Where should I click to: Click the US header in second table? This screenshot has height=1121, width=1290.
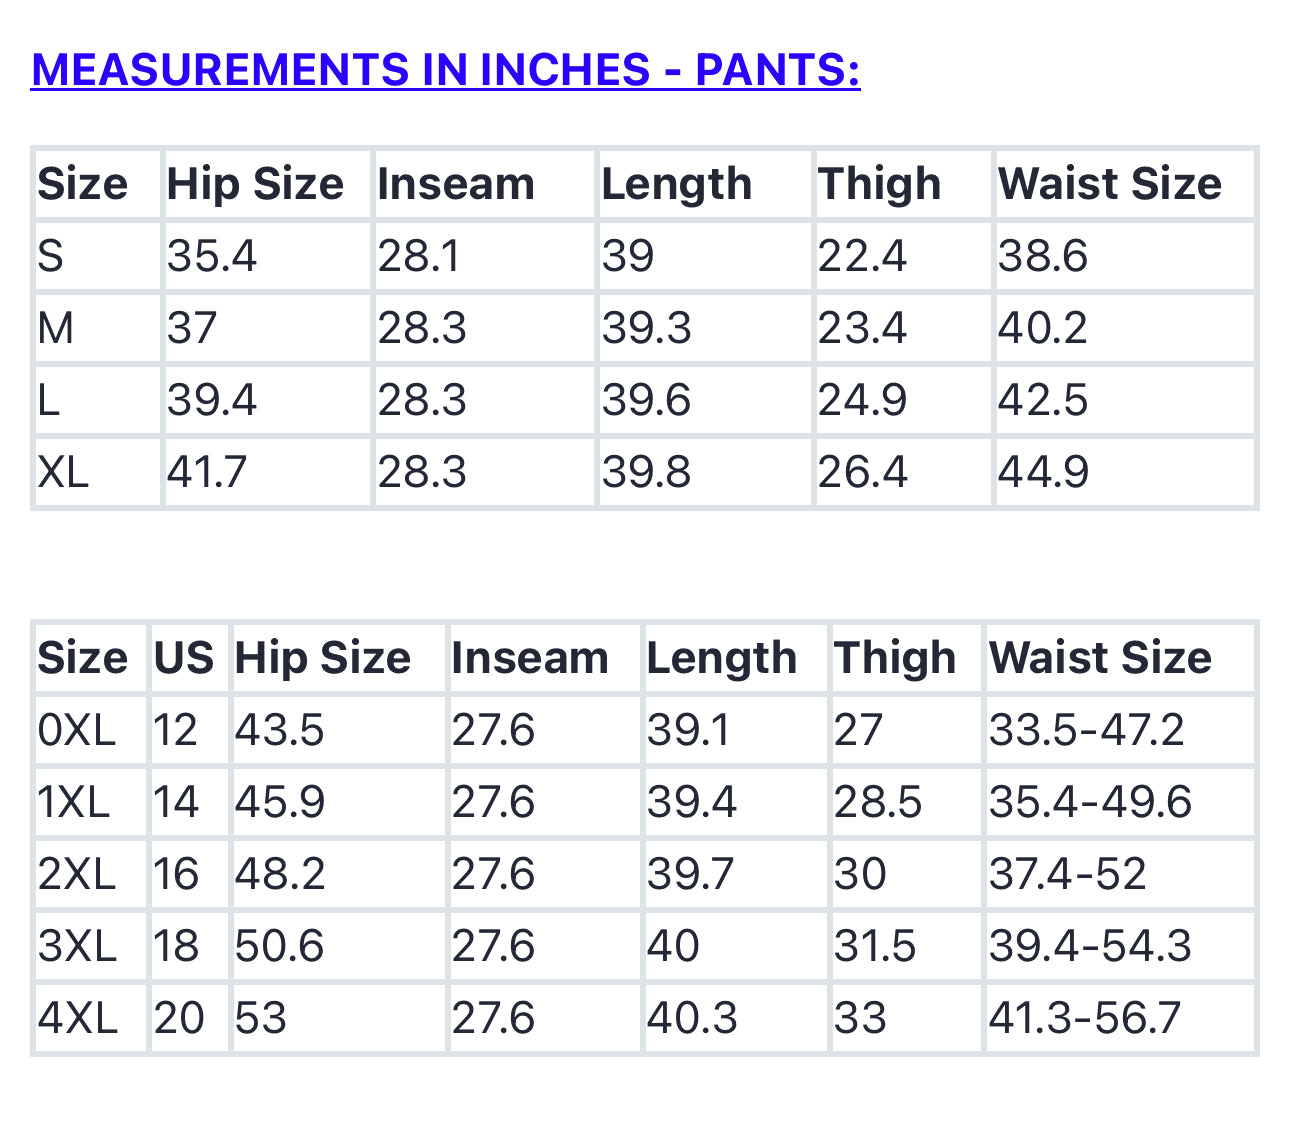183,658
